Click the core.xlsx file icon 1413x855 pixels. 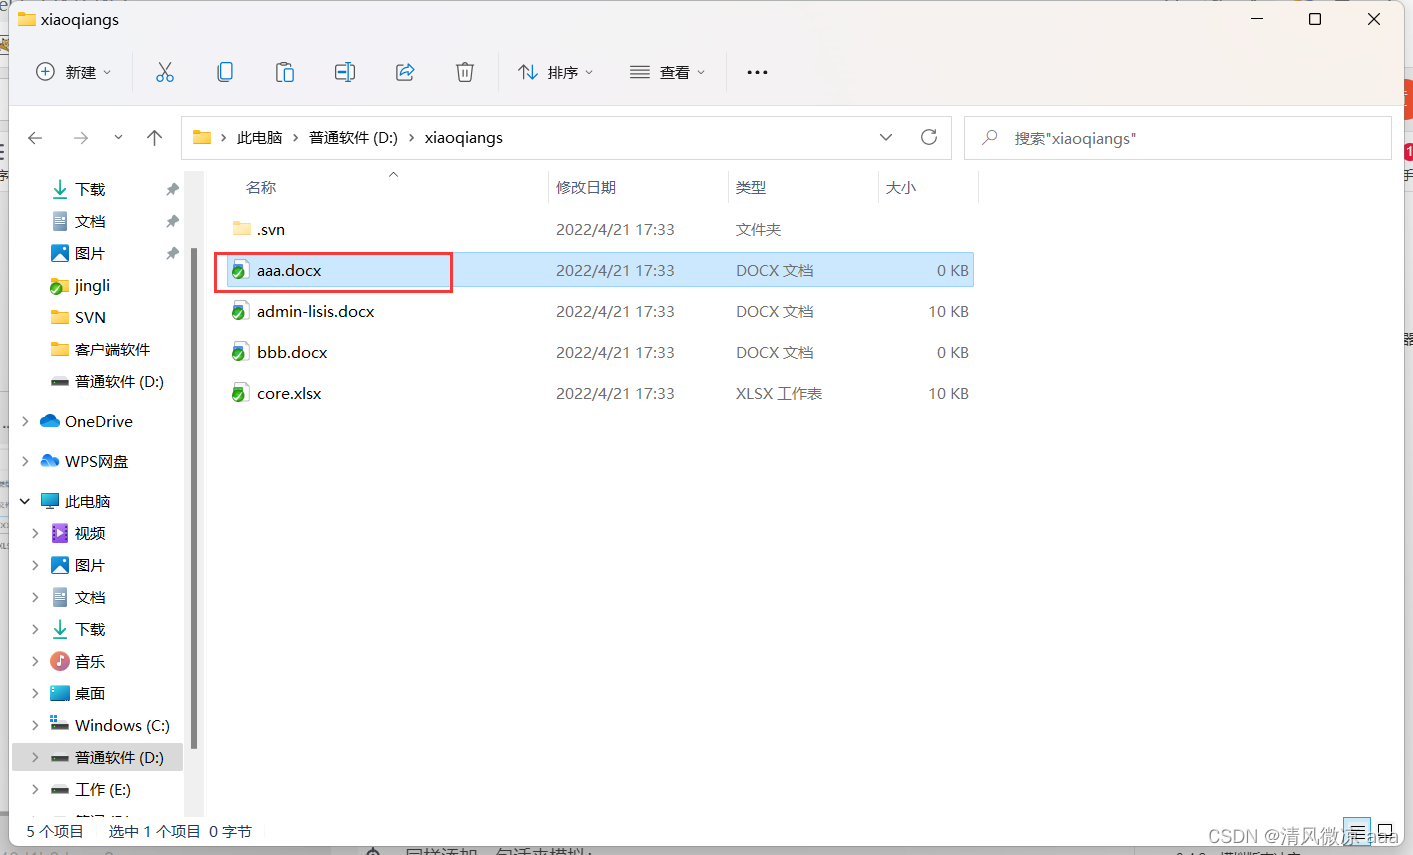click(x=239, y=393)
